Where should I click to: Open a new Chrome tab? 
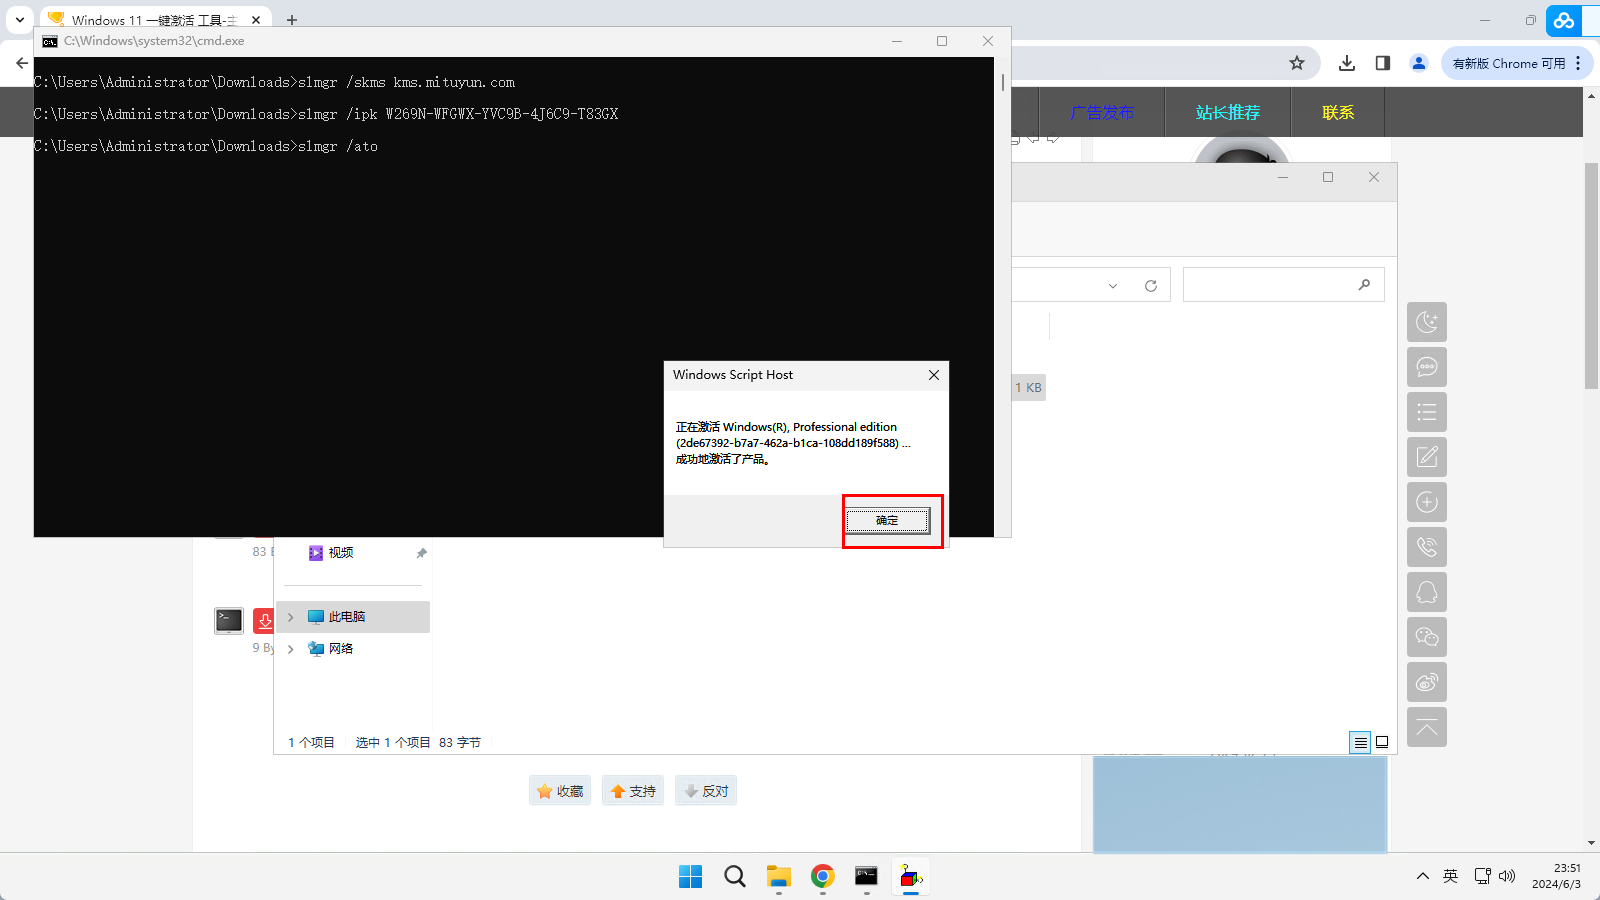[x=292, y=20]
